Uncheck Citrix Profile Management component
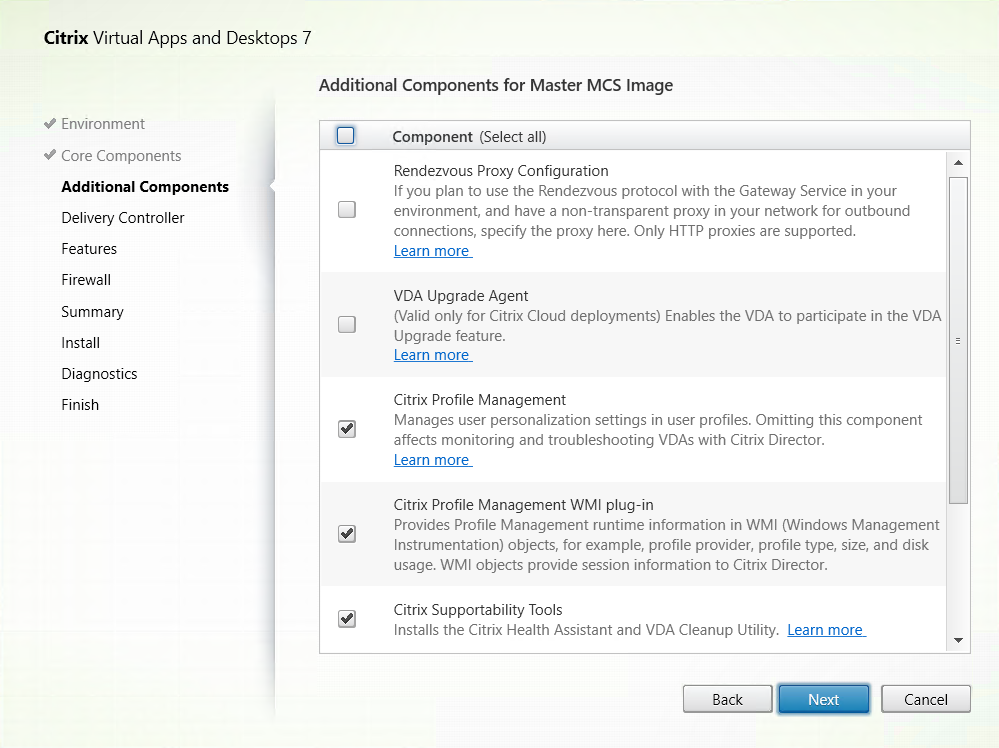Viewport: 999px width, 748px height. click(x=347, y=429)
